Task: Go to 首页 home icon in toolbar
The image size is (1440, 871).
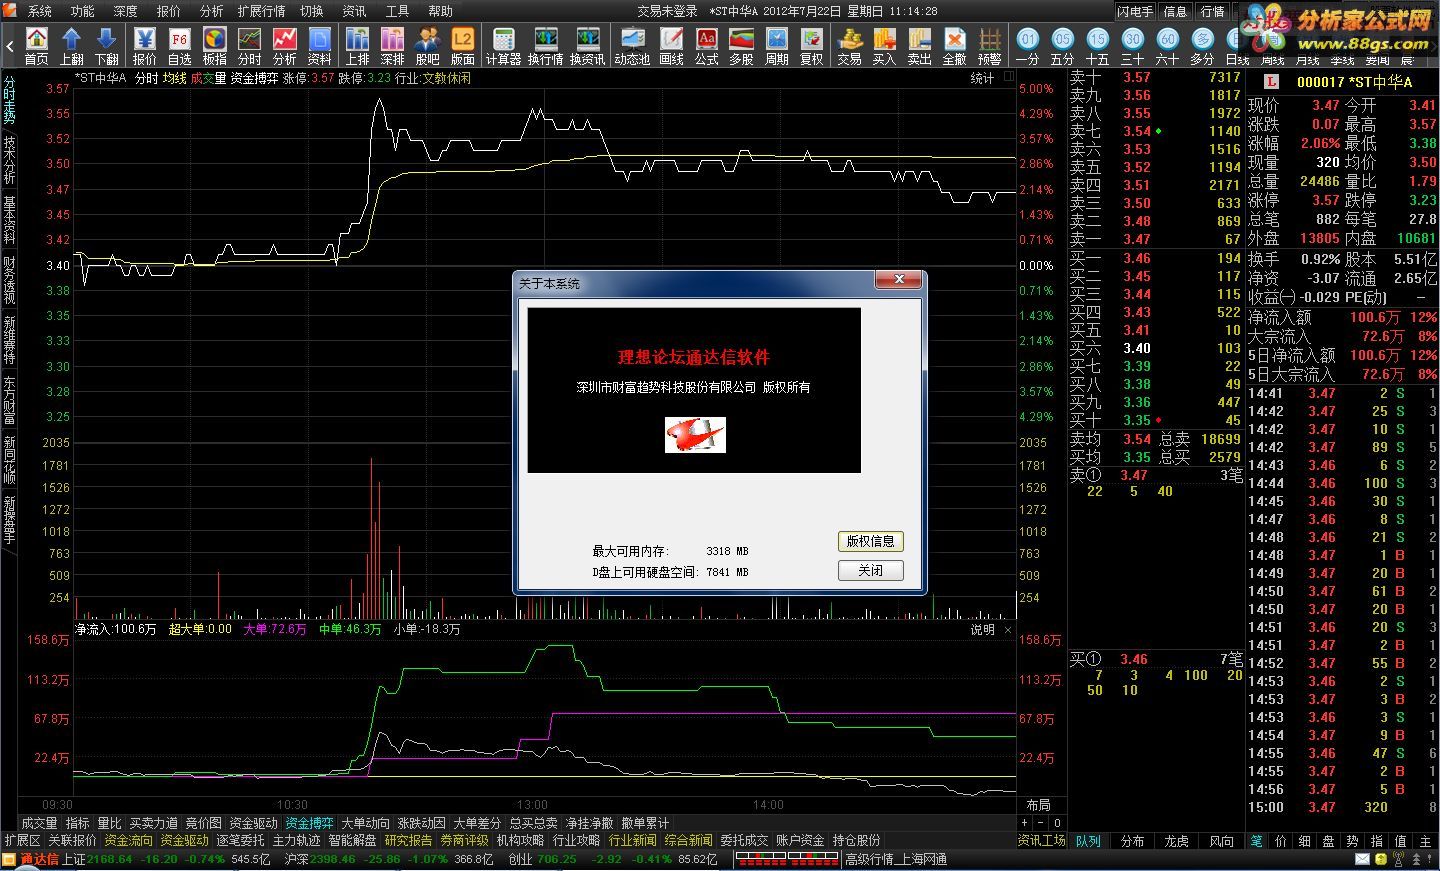Action: pos(37,46)
